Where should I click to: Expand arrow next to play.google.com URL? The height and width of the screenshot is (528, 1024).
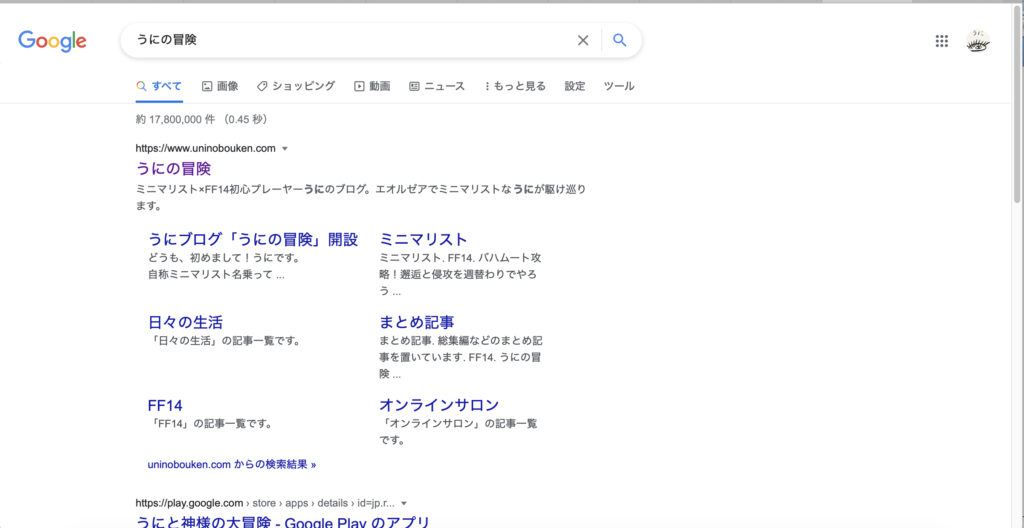point(404,503)
